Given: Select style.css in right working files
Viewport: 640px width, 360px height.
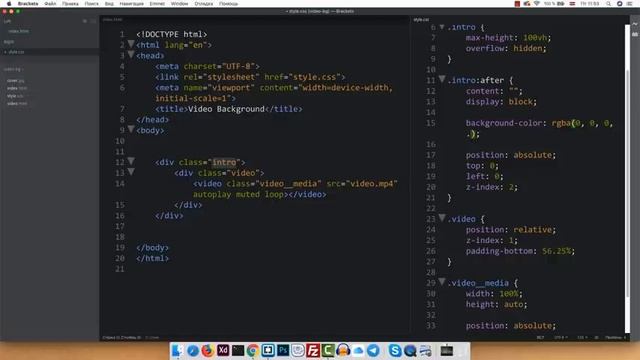Looking at the screenshot, I should 16,52.
